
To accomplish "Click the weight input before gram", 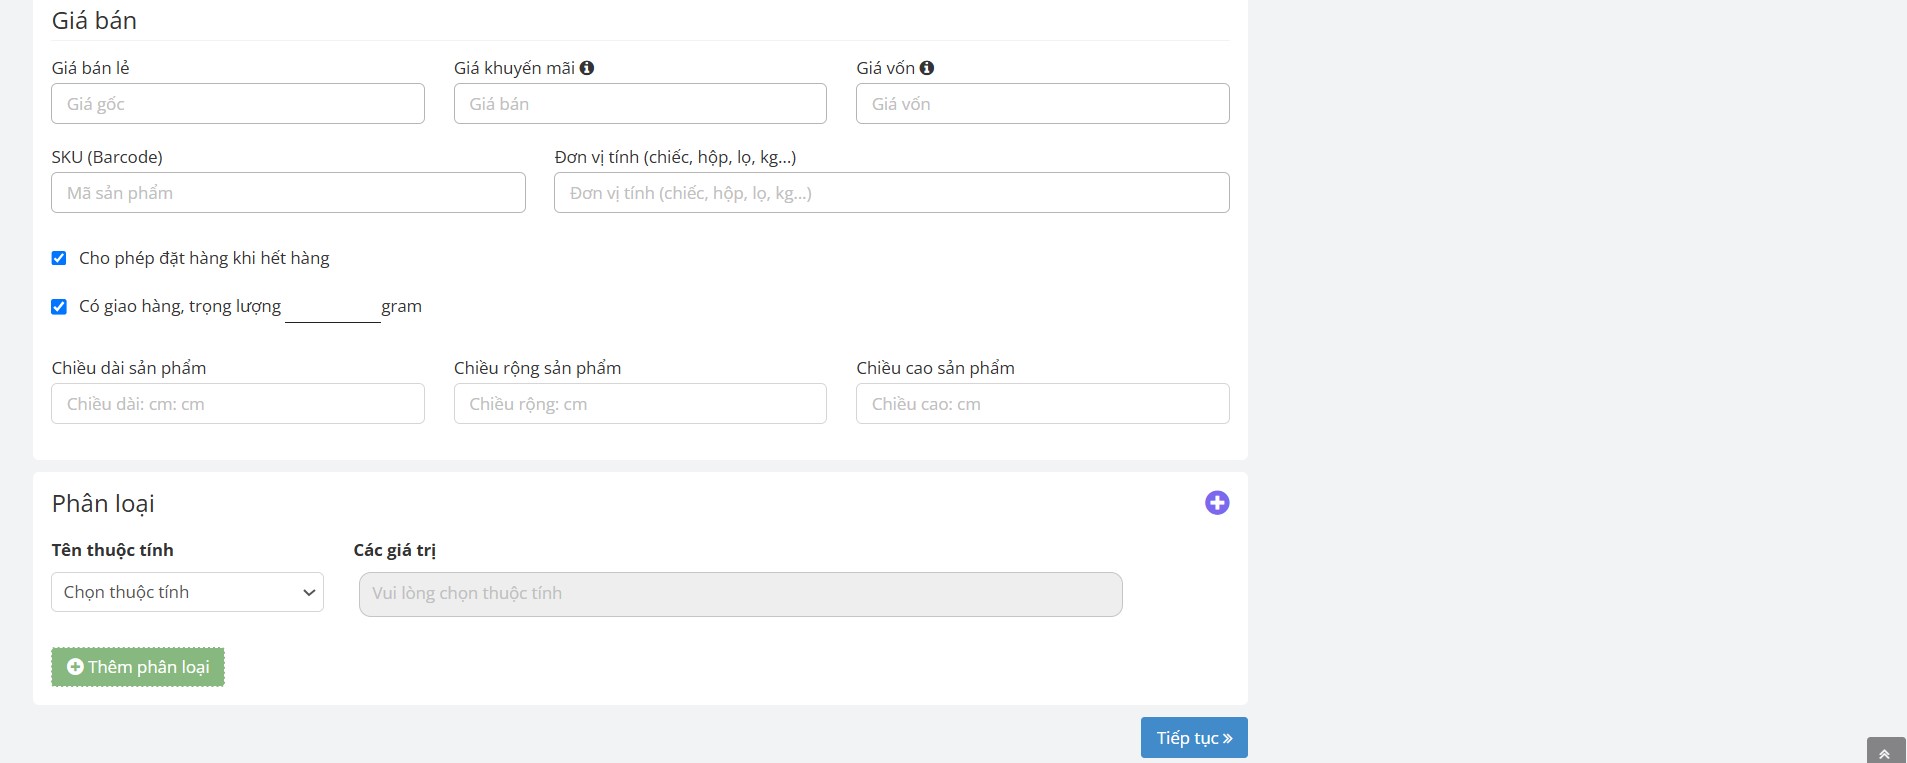I will point(332,308).
